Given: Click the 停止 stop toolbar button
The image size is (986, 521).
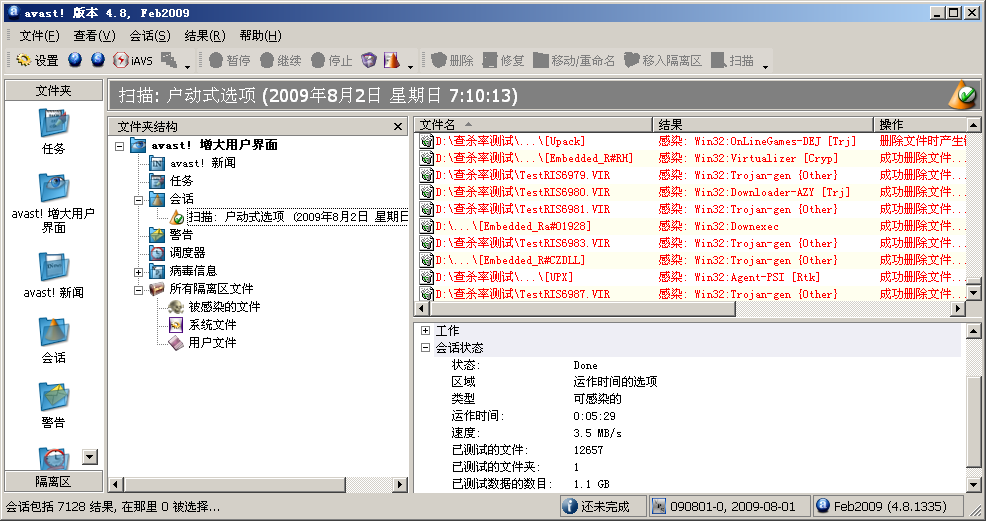Looking at the screenshot, I should 331,60.
